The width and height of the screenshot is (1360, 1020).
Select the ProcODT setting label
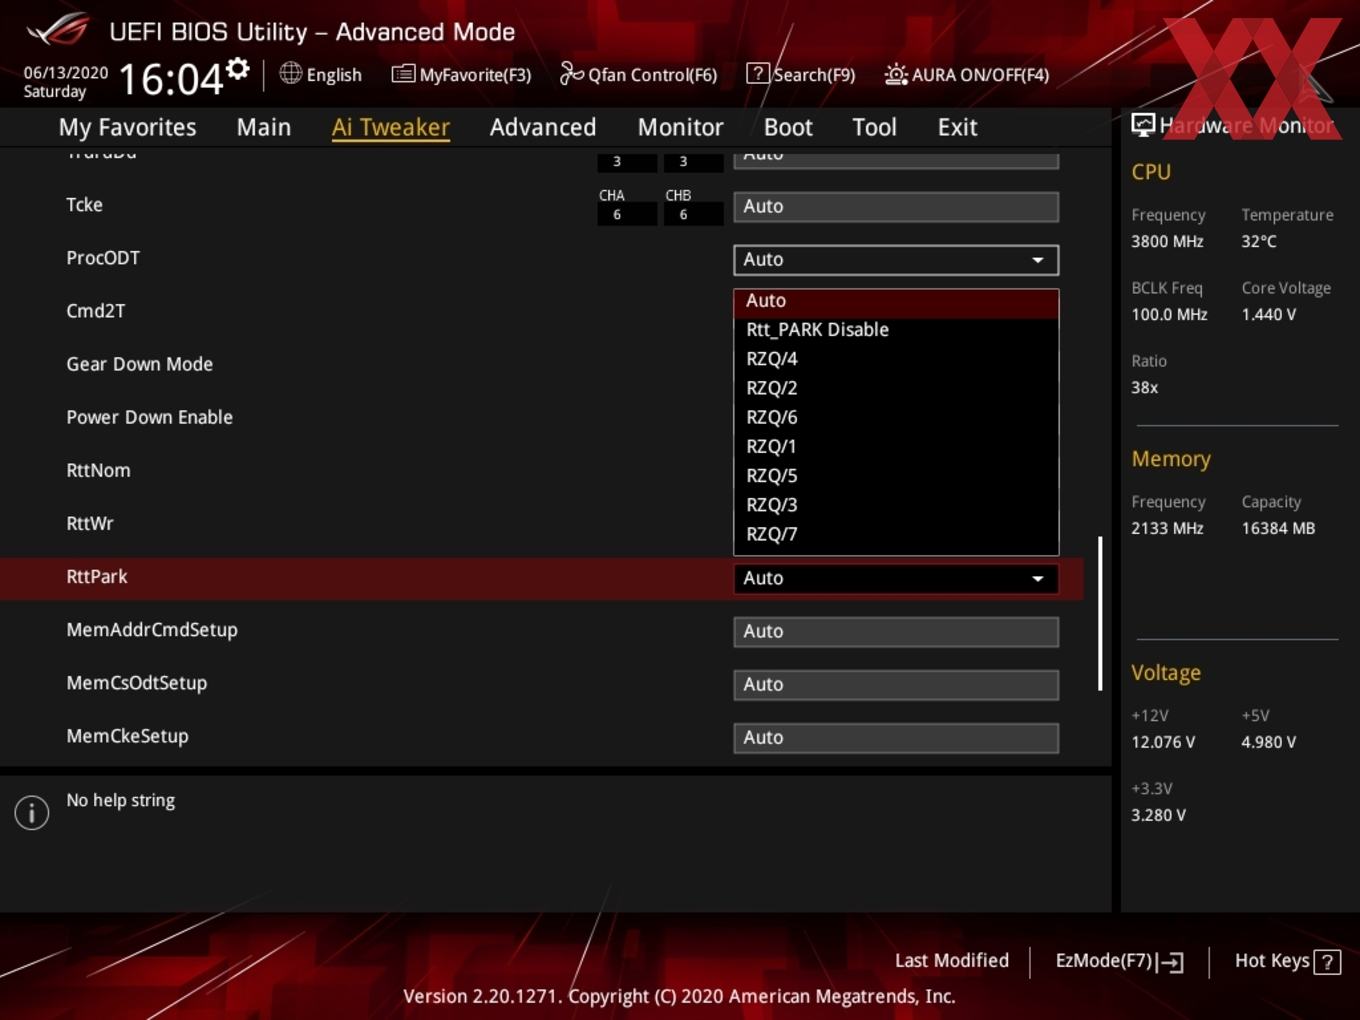[x=103, y=258]
